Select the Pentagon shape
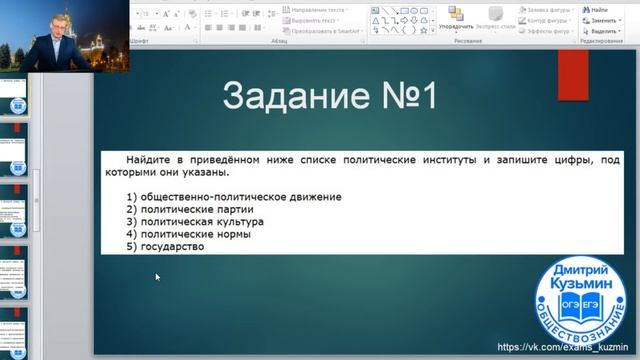This screenshot has height=360, width=640. click(x=424, y=20)
